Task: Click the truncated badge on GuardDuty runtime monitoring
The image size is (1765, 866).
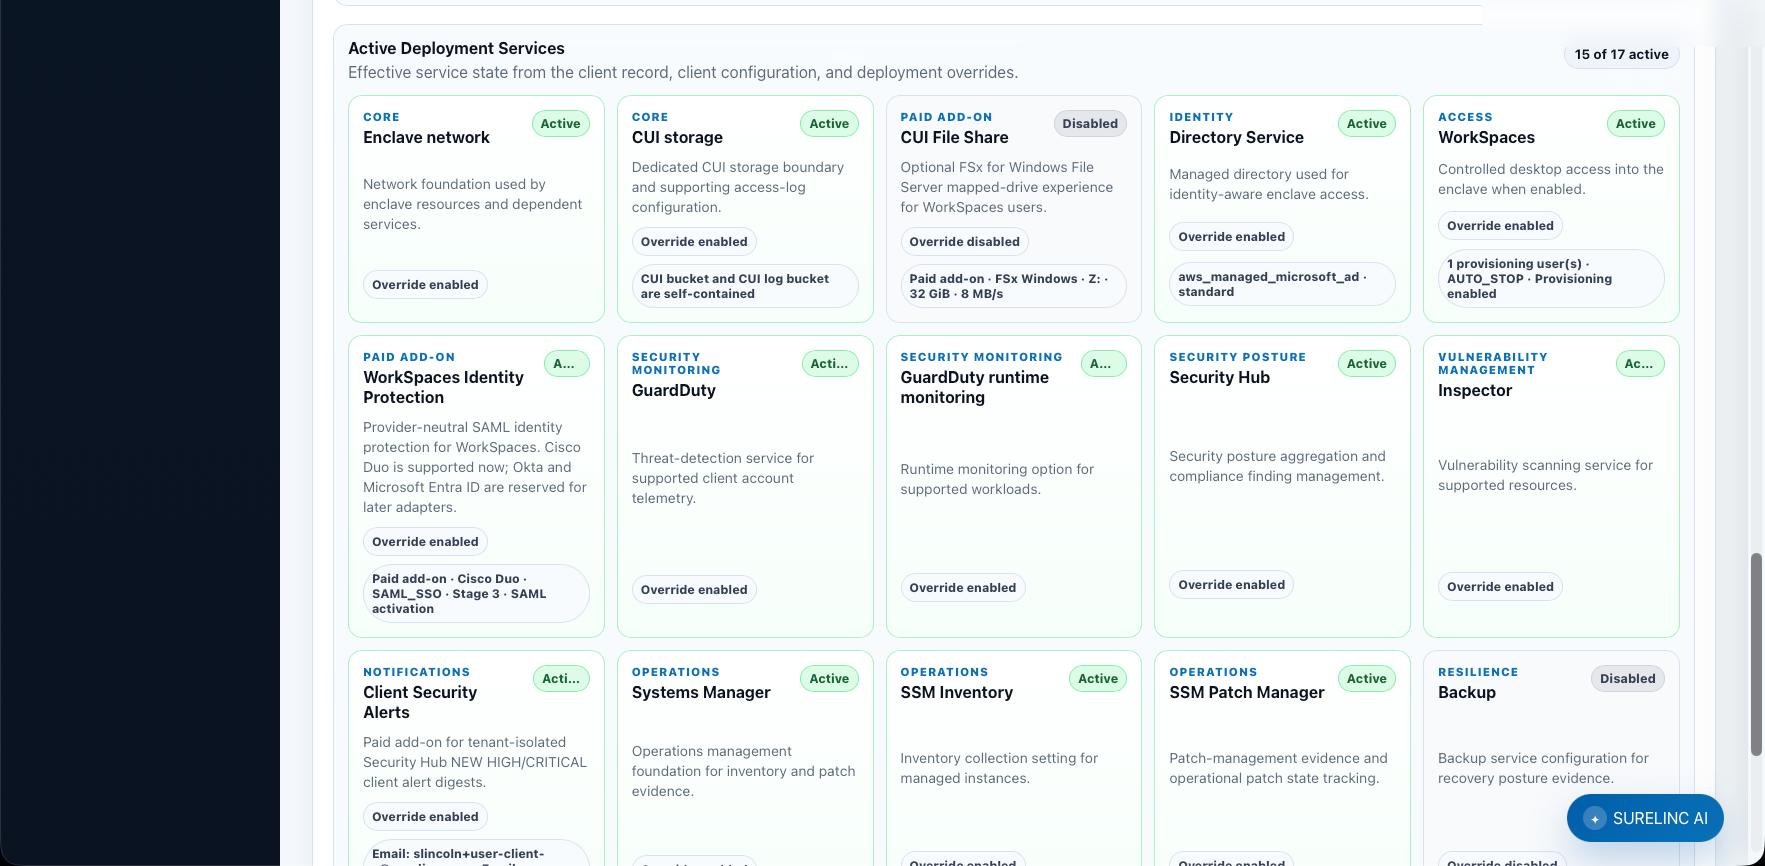Action: pos(1103,364)
